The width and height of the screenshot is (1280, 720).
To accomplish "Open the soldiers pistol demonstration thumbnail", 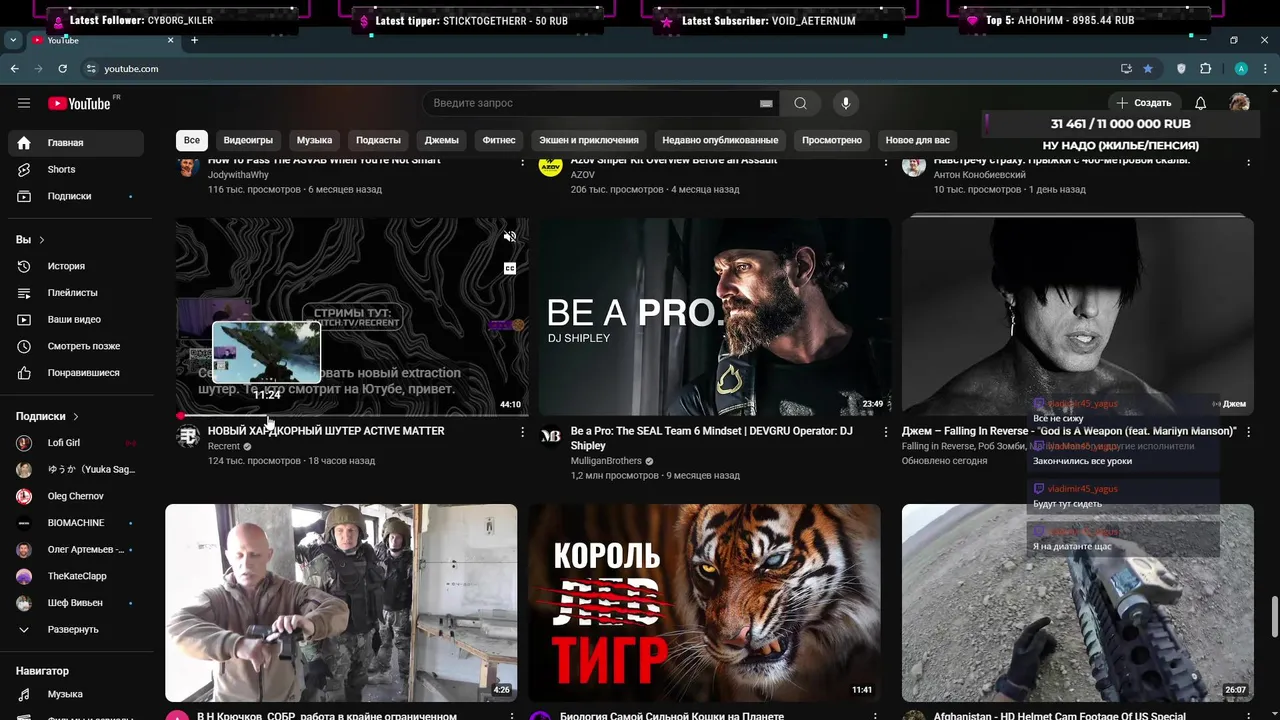I will point(341,603).
